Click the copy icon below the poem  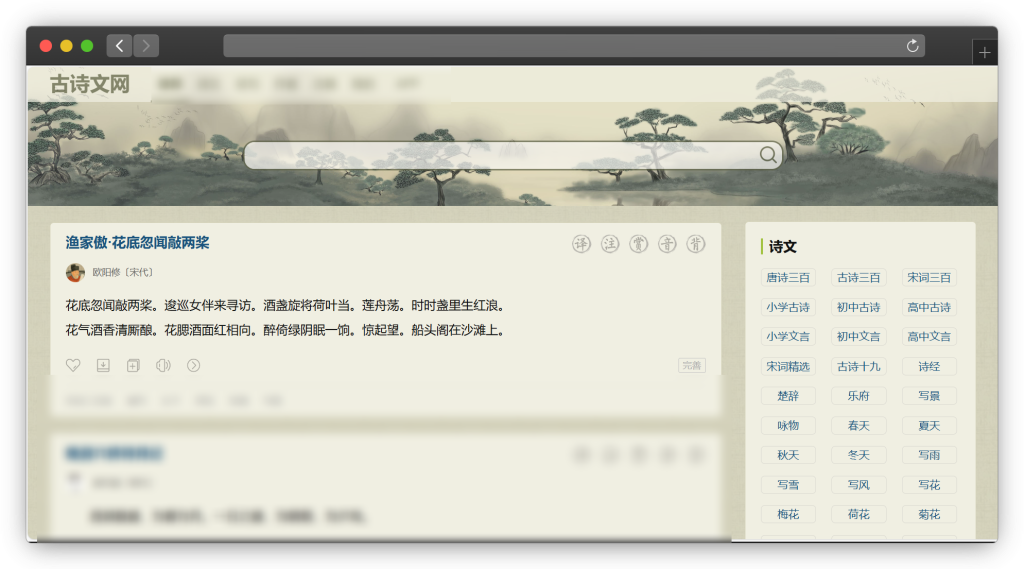133,365
